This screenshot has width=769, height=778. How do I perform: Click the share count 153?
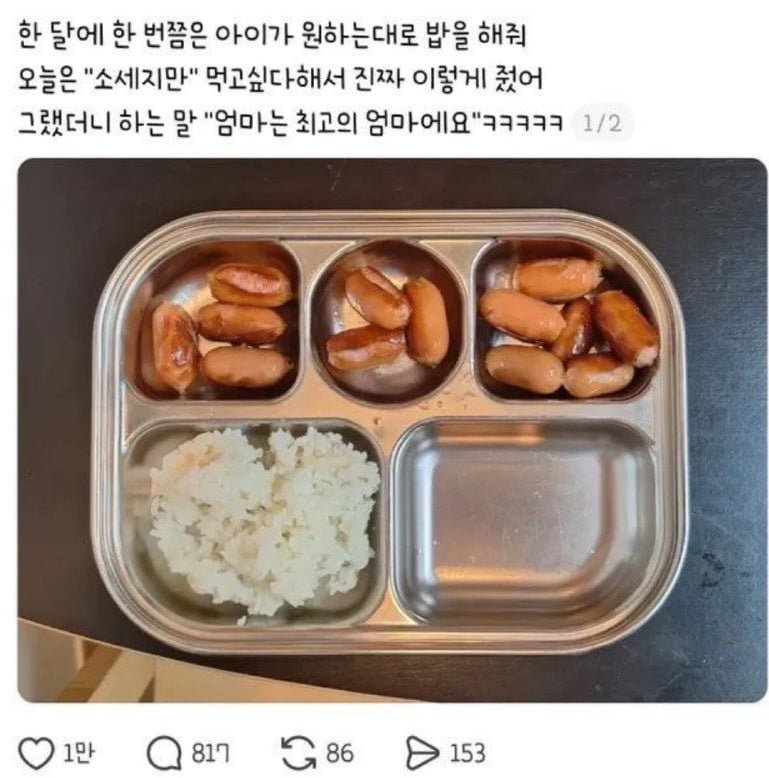tap(467, 753)
